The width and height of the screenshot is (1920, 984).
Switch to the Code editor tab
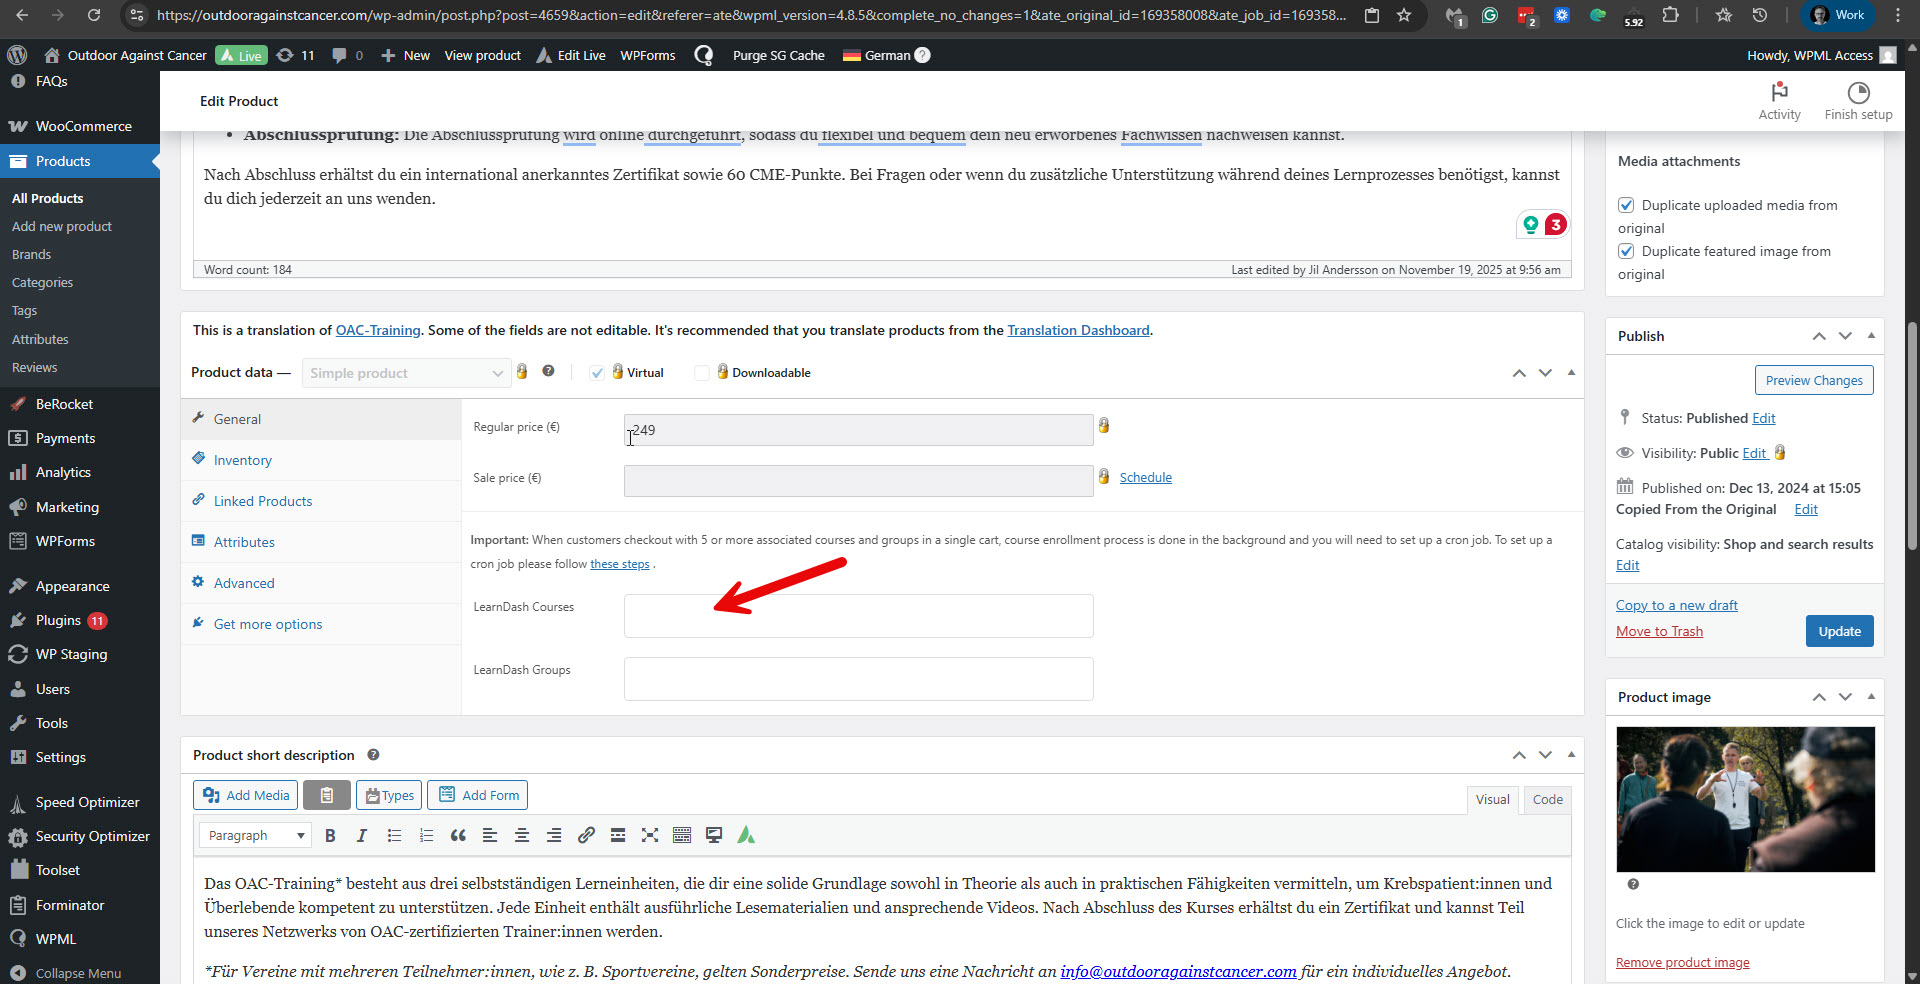[1547, 799]
